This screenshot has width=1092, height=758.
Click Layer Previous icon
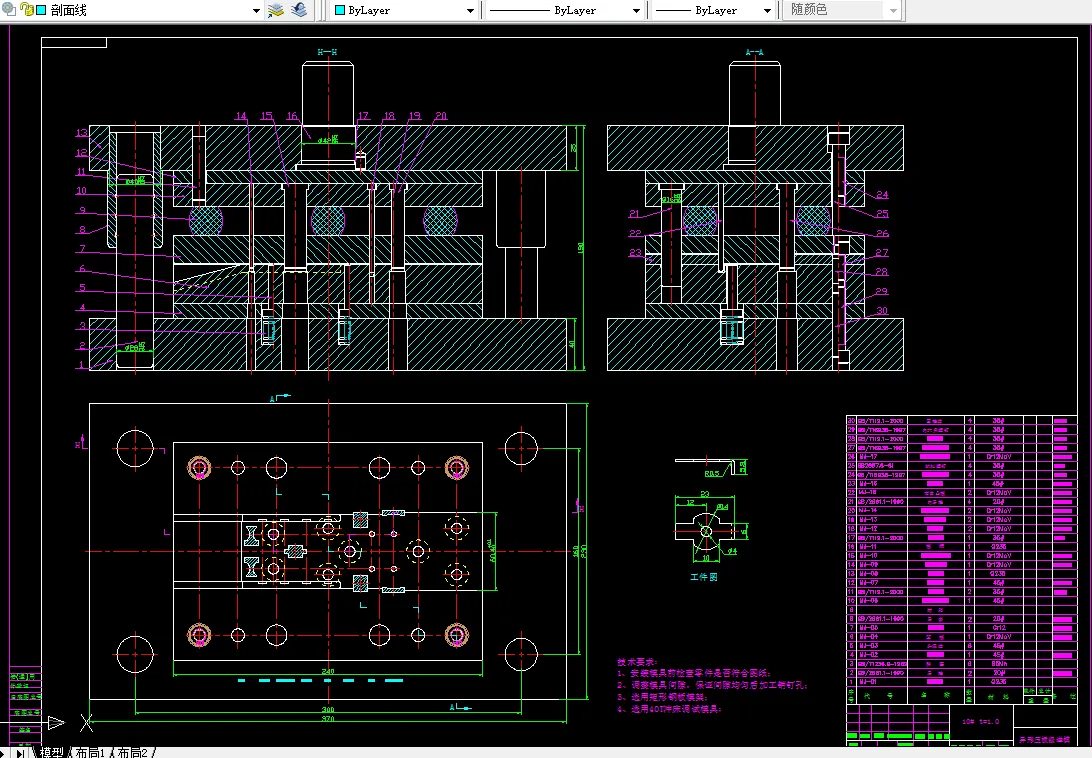click(299, 10)
